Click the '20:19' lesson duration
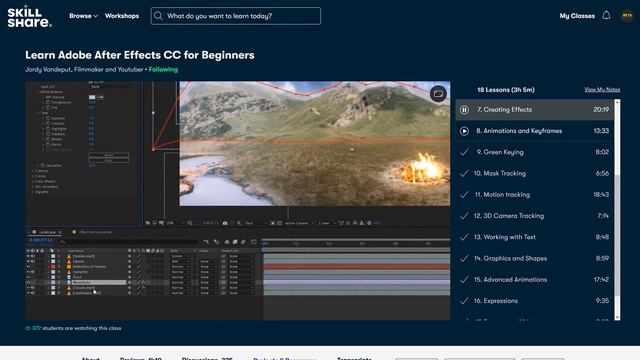The height and width of the screenshot is (360, 640). pyautogui.click(x=601, y=109)
